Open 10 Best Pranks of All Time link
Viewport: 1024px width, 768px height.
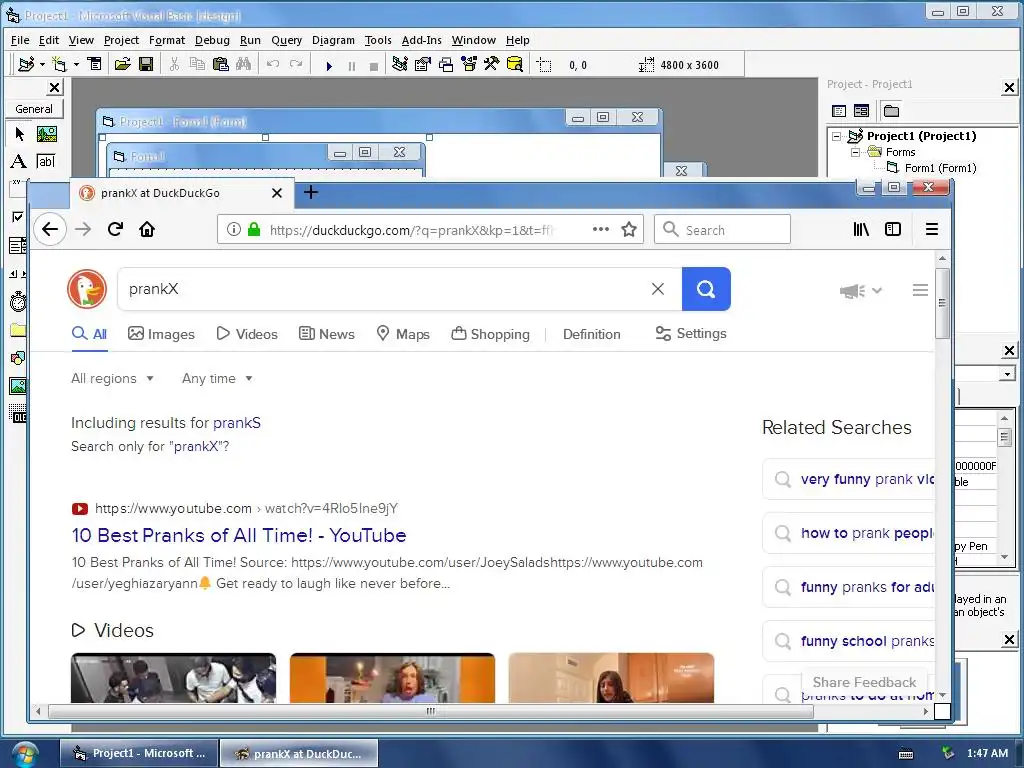click(238, 535)
